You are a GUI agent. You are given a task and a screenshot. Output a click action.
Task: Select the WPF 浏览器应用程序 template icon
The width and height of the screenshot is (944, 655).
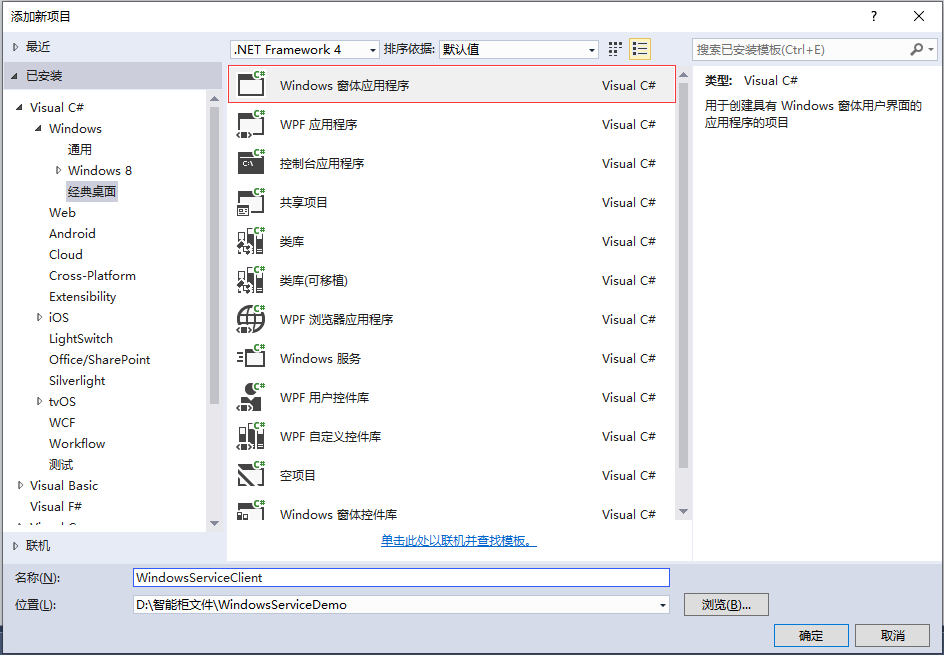pyautogui.click(x=251, y=319)
